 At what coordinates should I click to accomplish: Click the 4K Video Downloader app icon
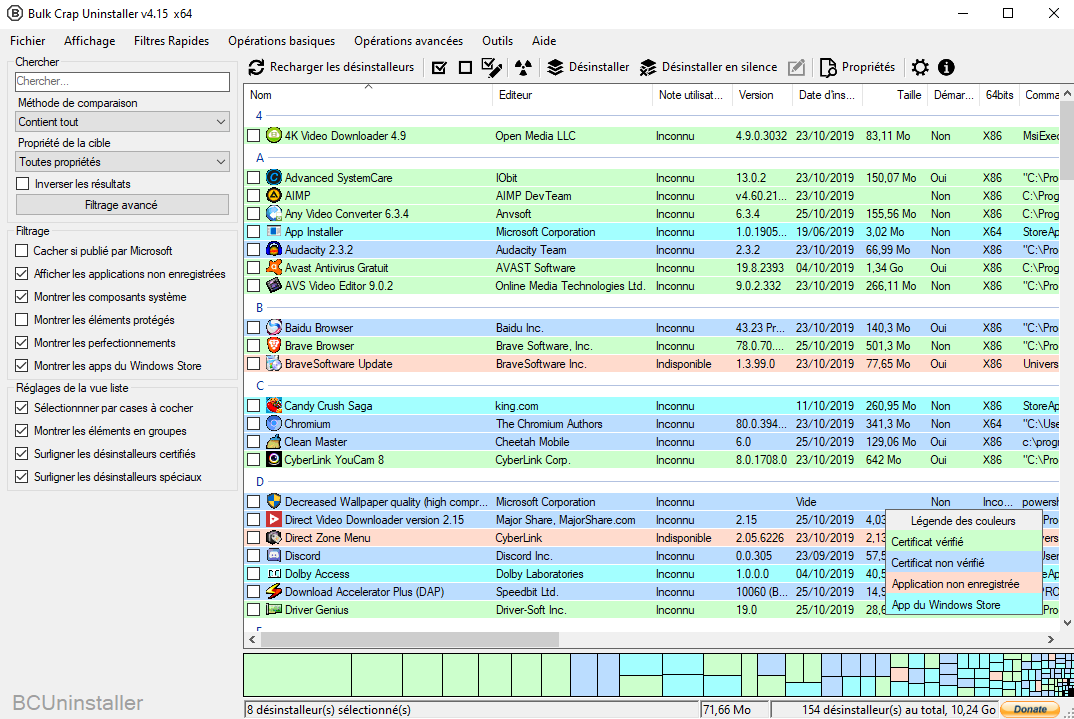click(x=274, y=136)
